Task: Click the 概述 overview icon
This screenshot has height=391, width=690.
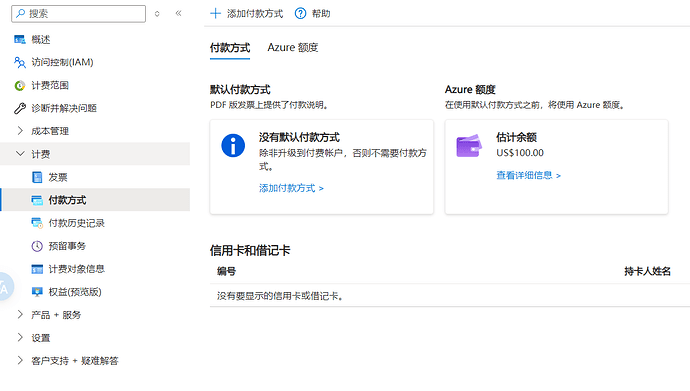Action: [20, 40]
